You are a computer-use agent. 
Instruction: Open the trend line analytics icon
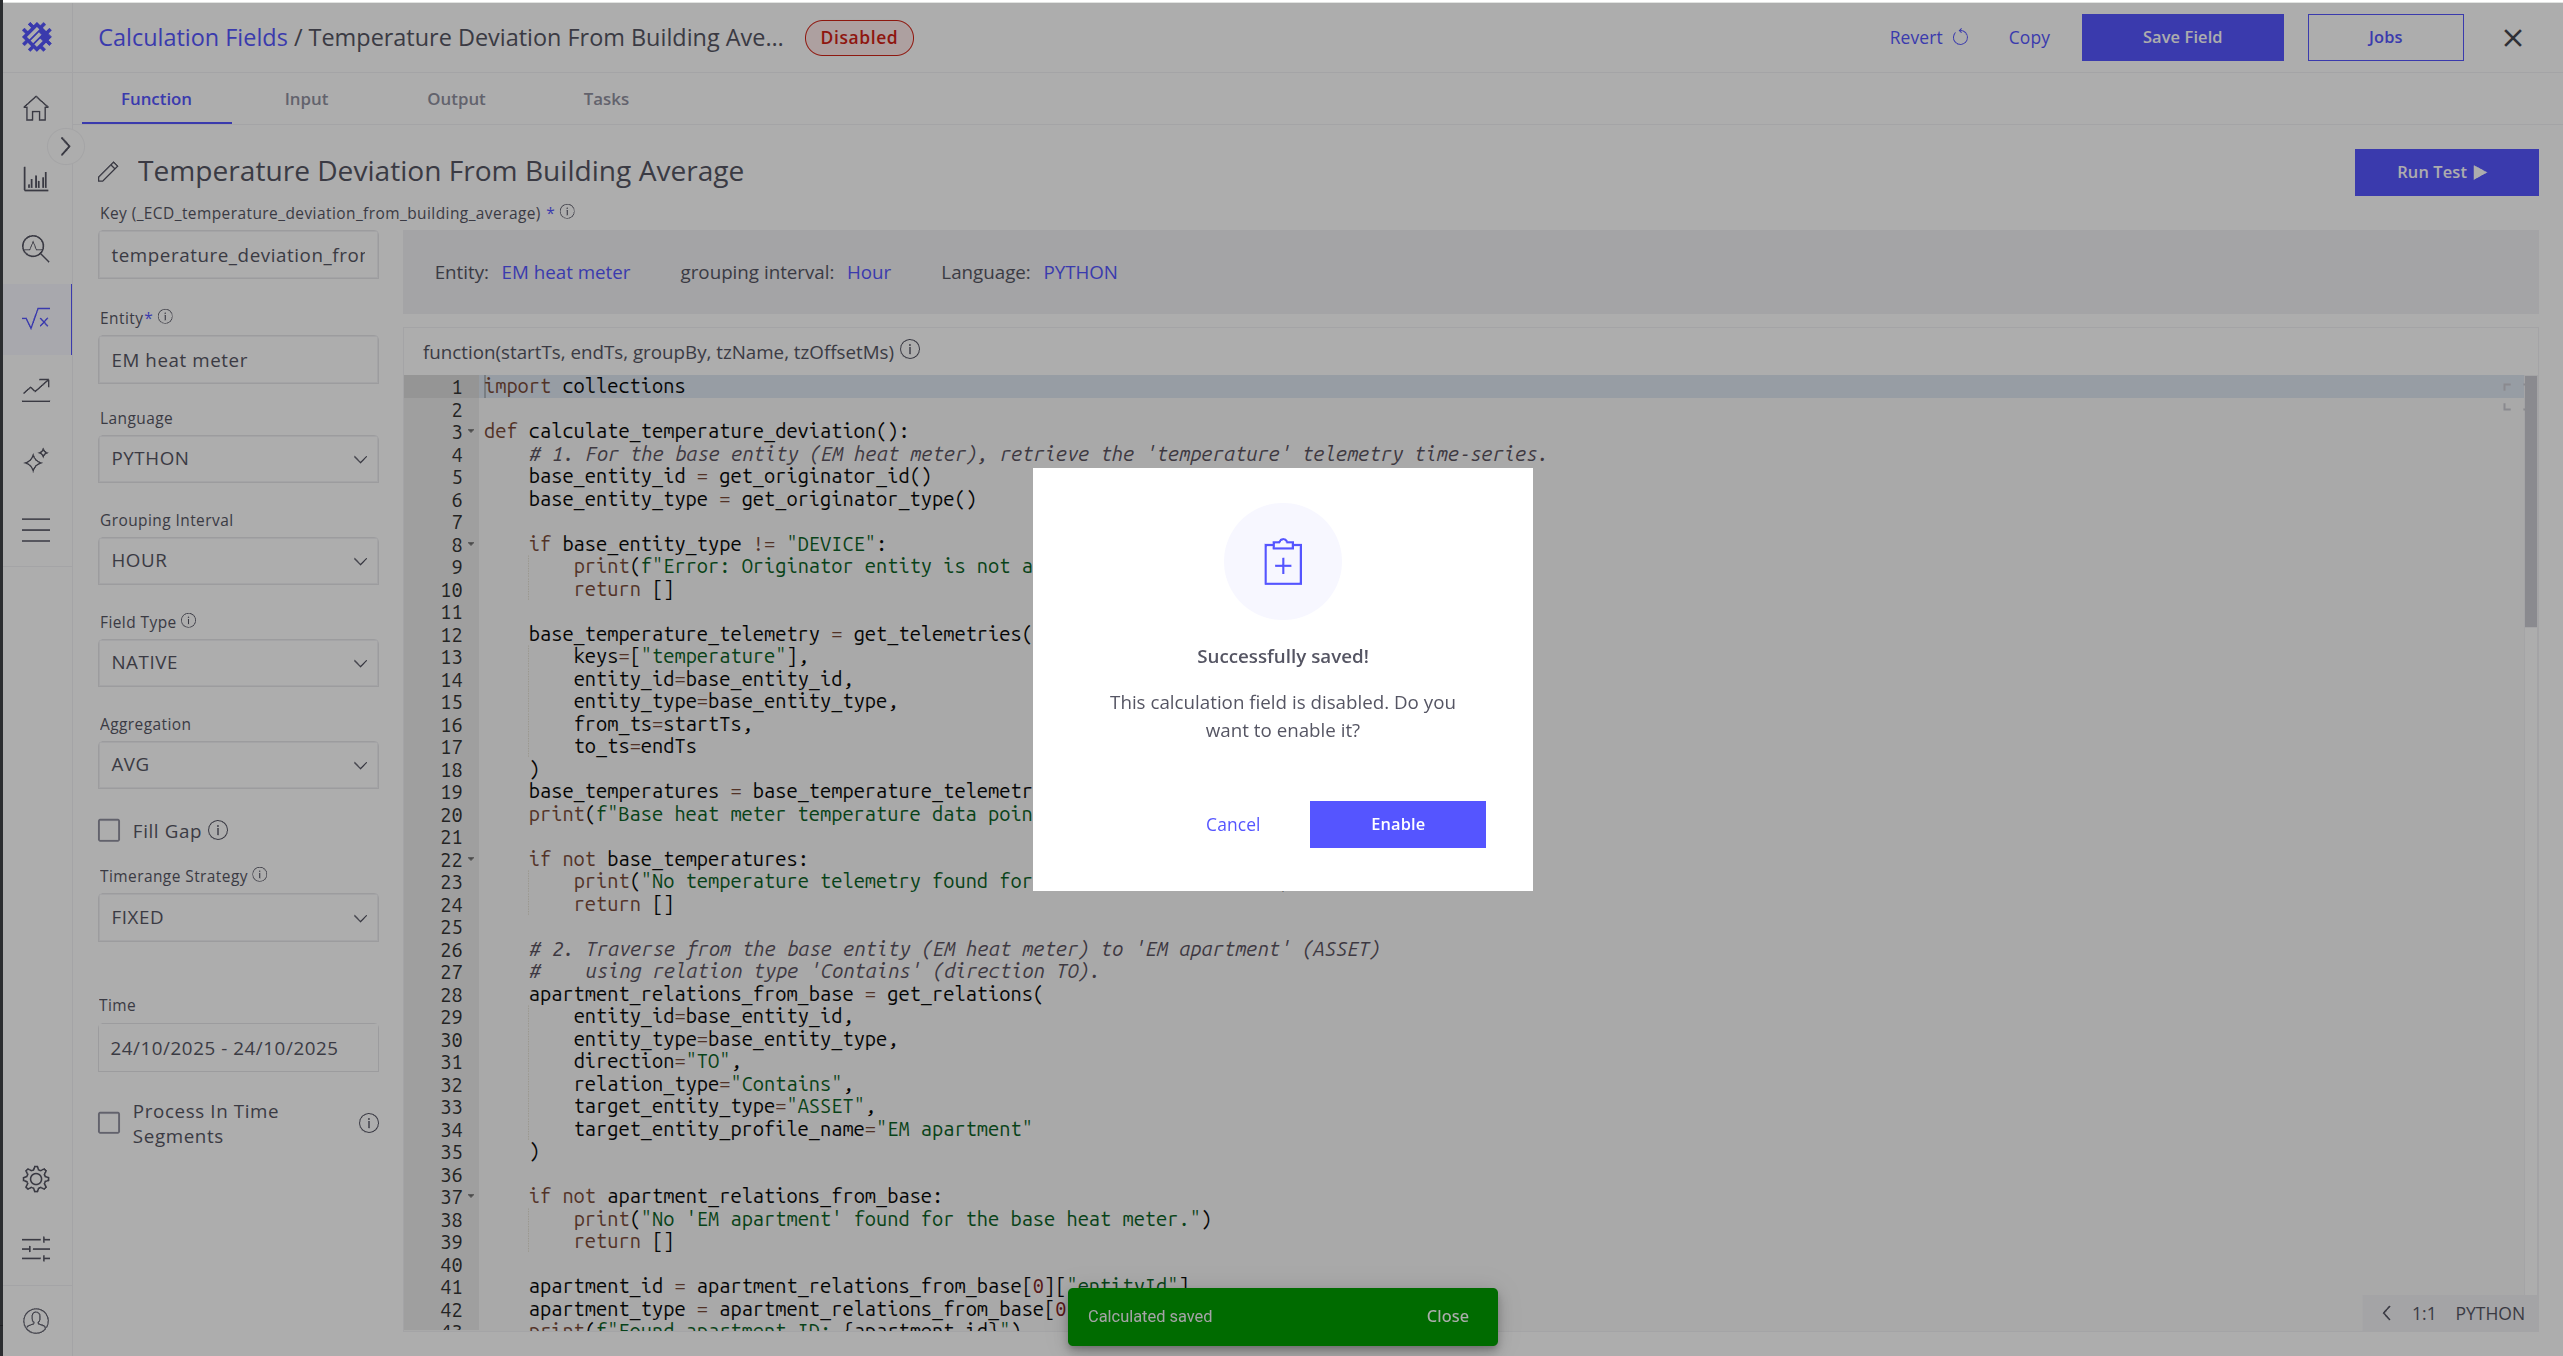pyautogui.click(x=36, y=389)
